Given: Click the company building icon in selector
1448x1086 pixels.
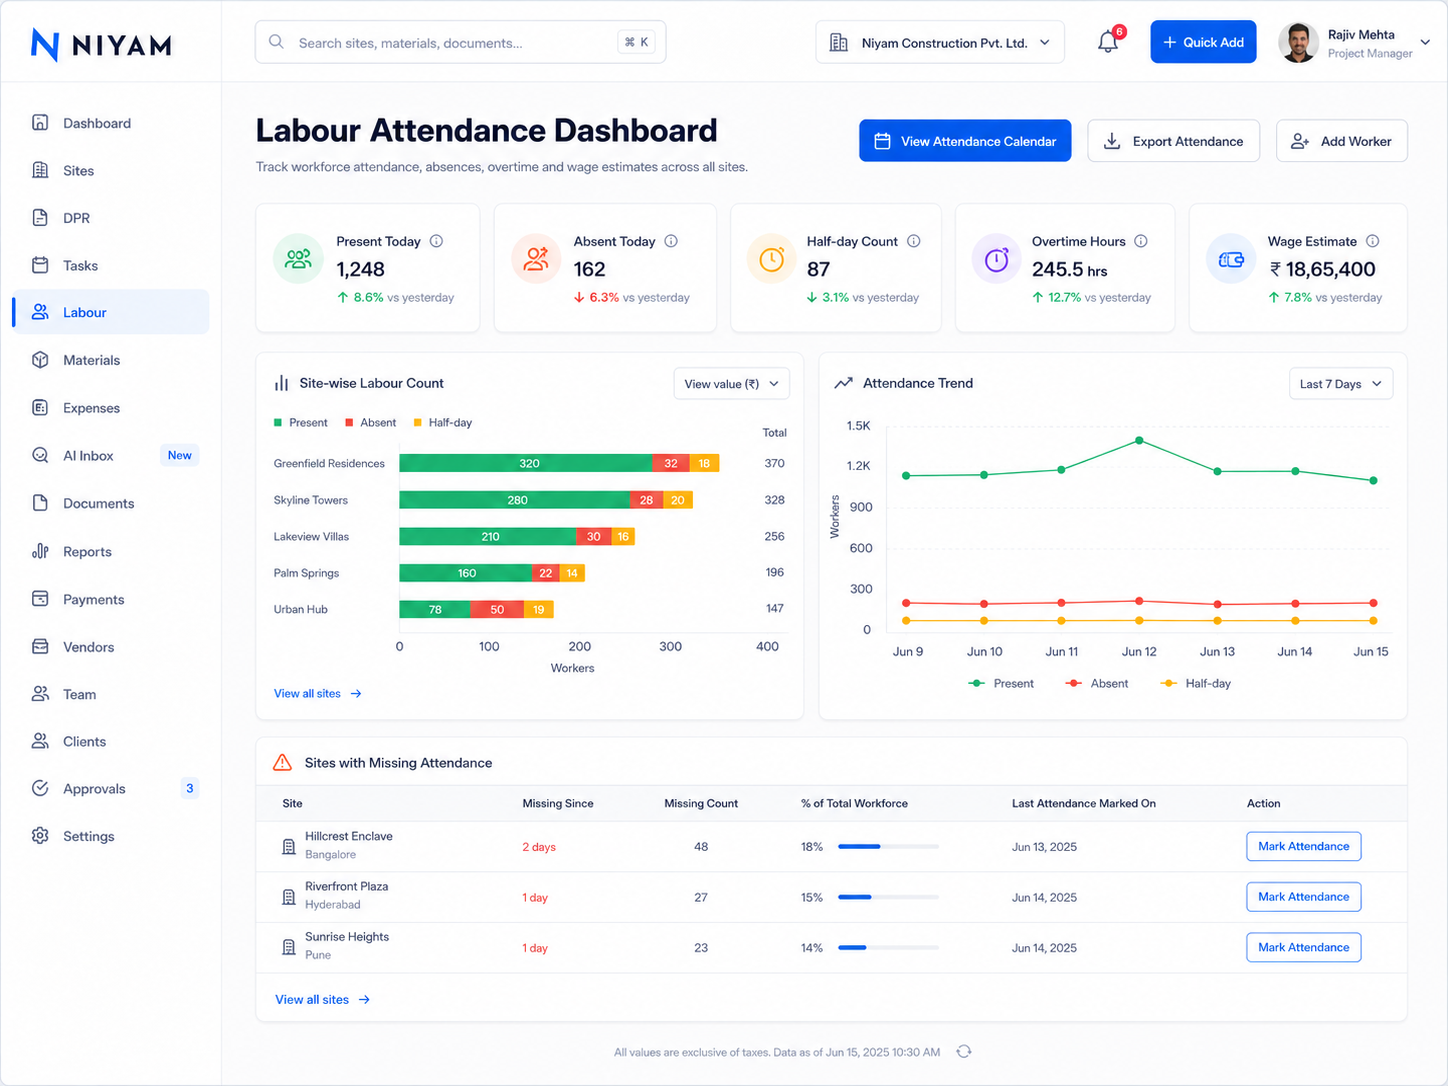Looking at the screenshot, I should (x=839, y=43).
